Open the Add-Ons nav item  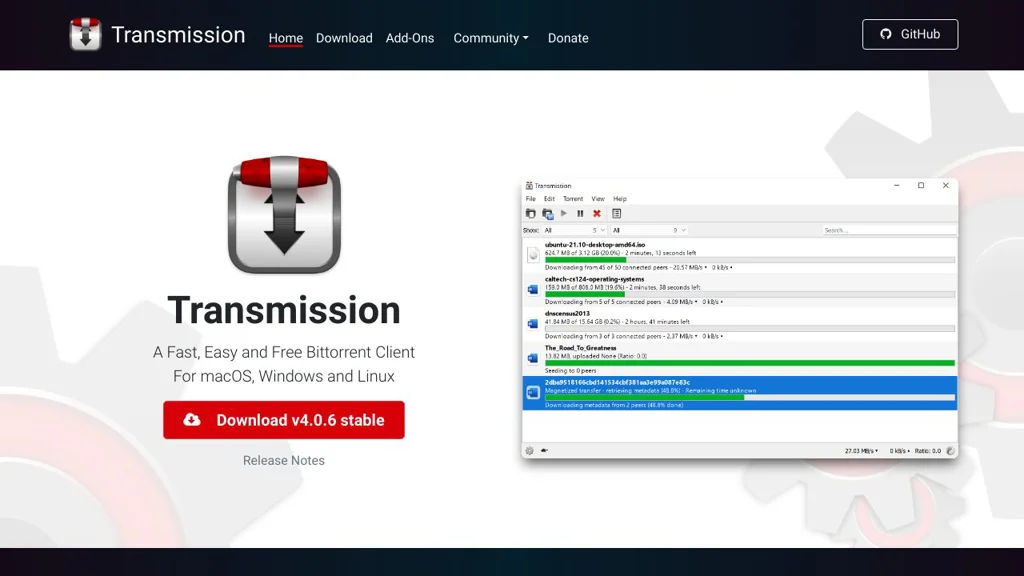click(x=409, y=38)
